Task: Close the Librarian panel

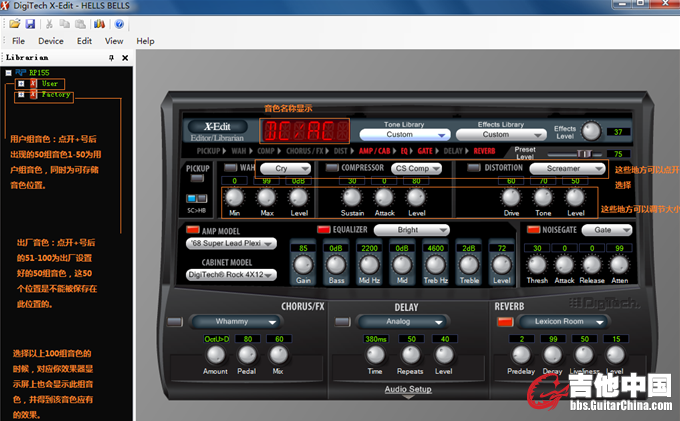Action: tap(125, 58)
